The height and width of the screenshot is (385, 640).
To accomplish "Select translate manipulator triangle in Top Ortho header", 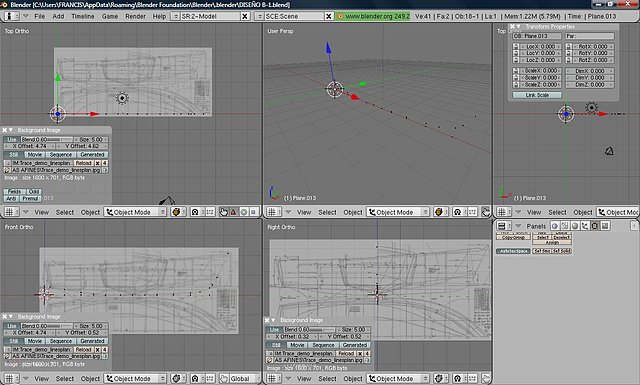I will pos(233,212).
